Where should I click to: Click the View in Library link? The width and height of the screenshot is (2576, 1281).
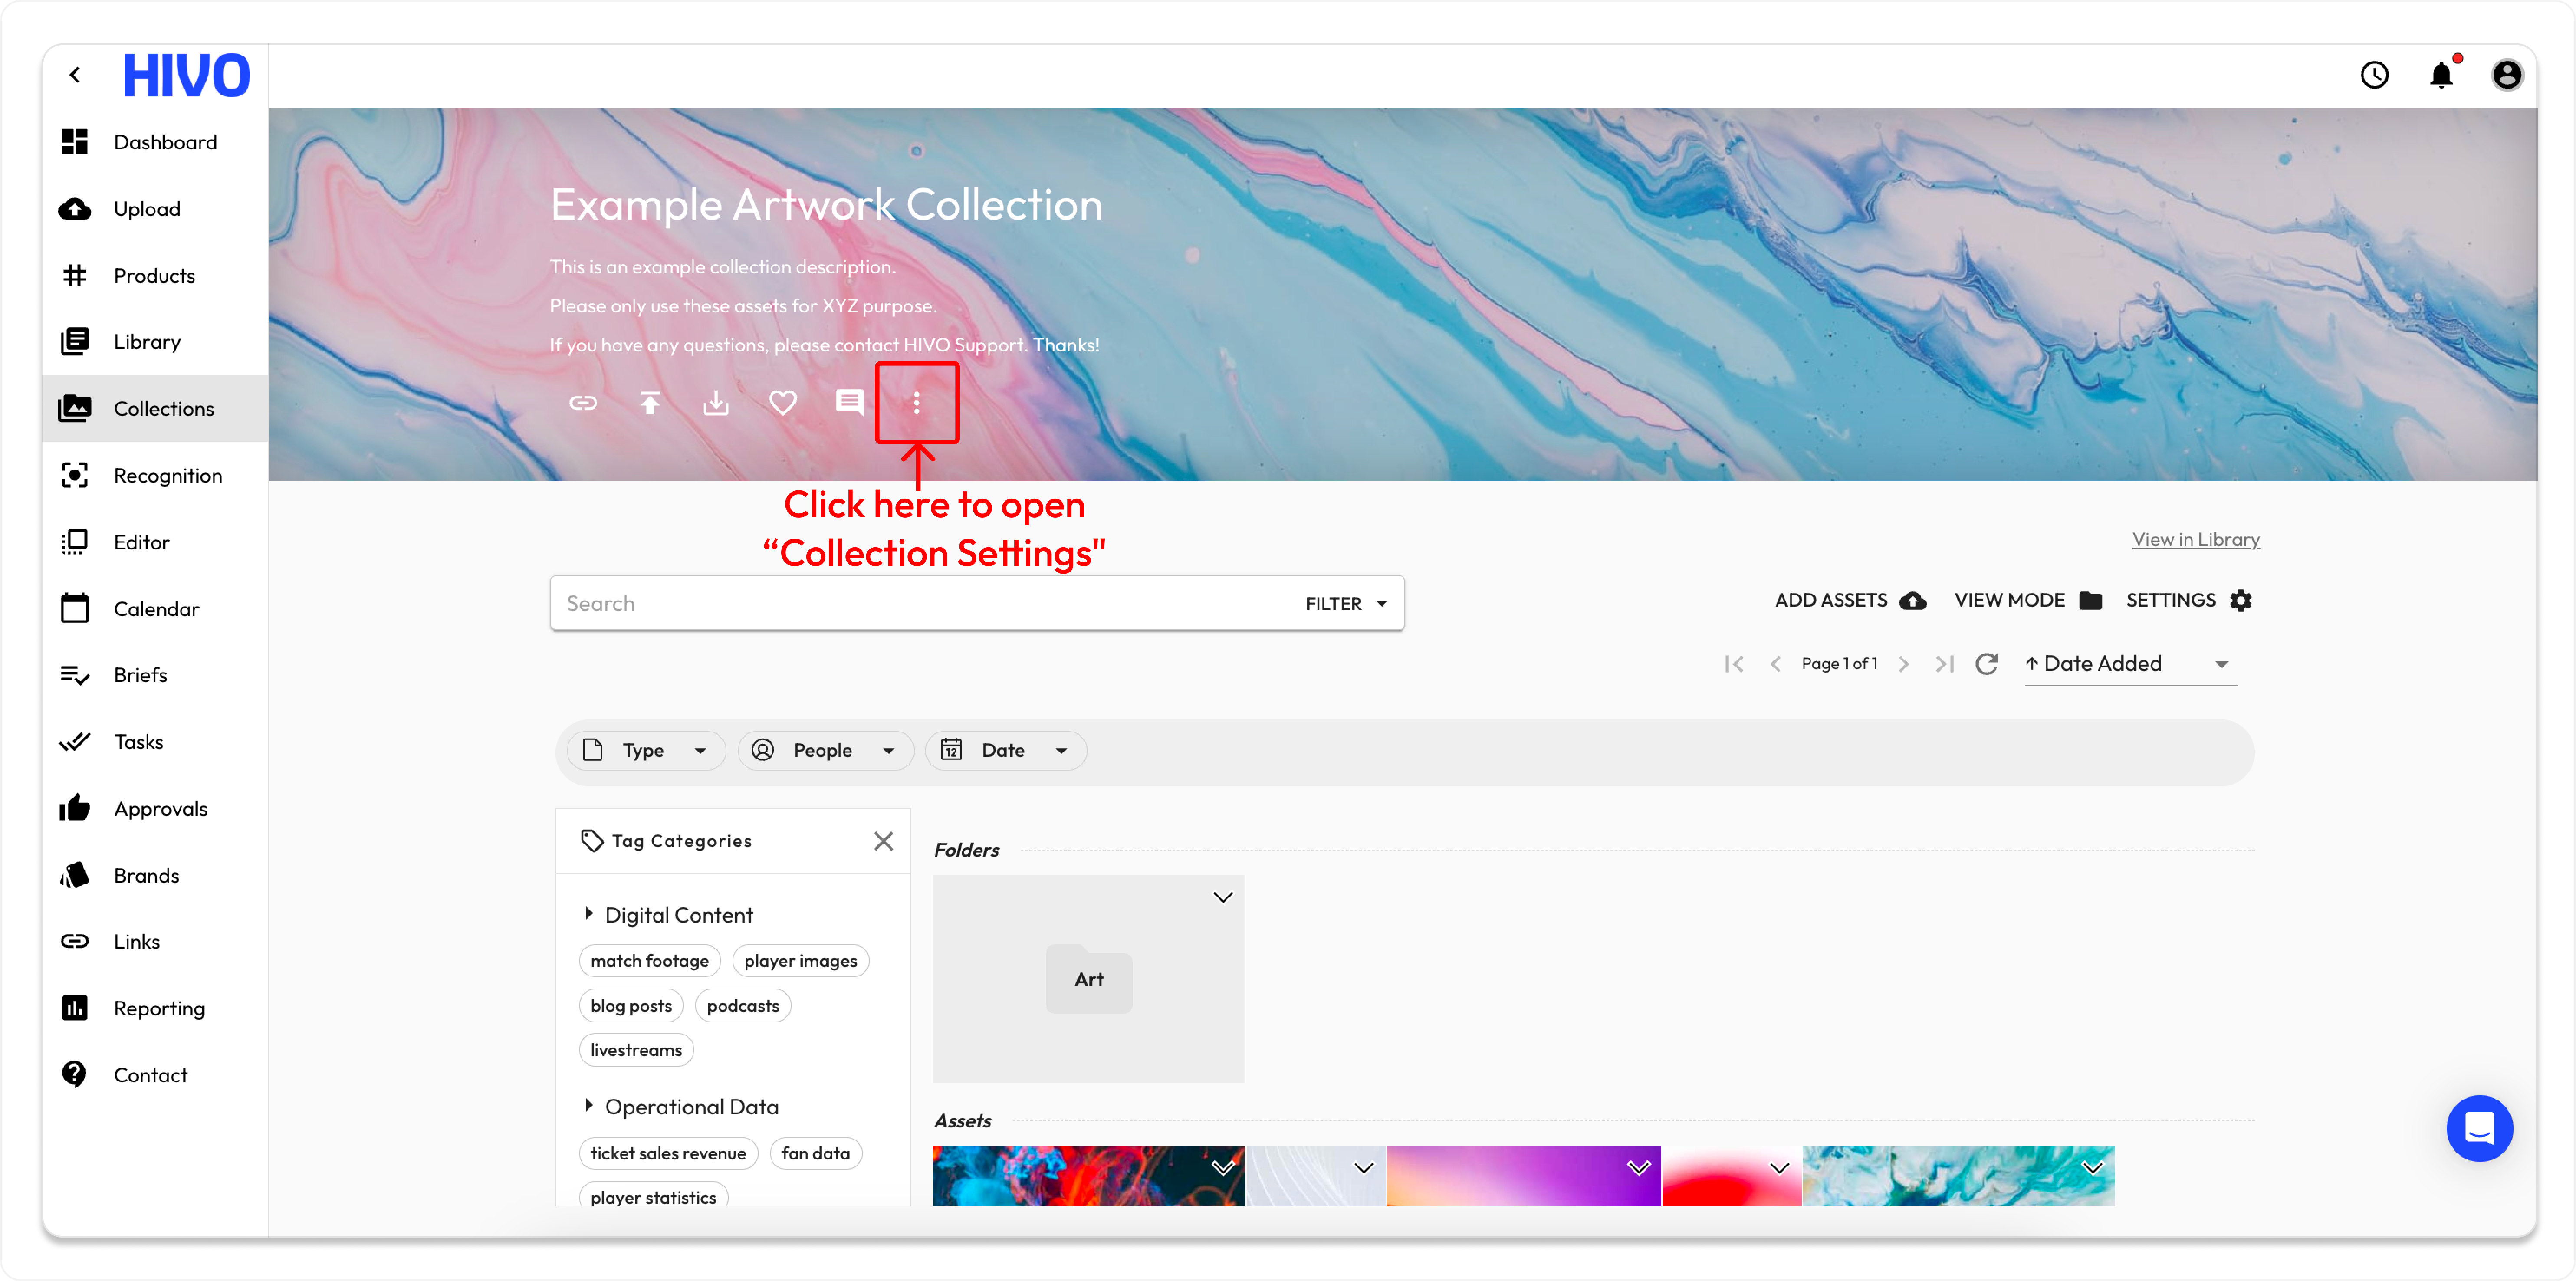(2195, 540)
